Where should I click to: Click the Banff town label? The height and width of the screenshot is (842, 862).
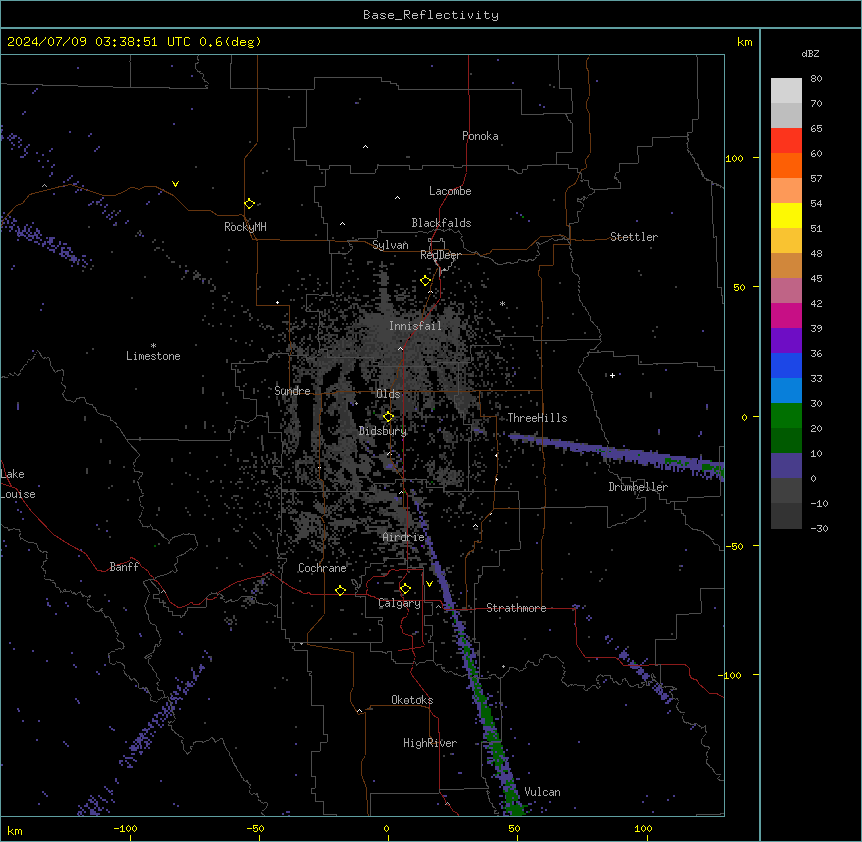coord(124,567)
